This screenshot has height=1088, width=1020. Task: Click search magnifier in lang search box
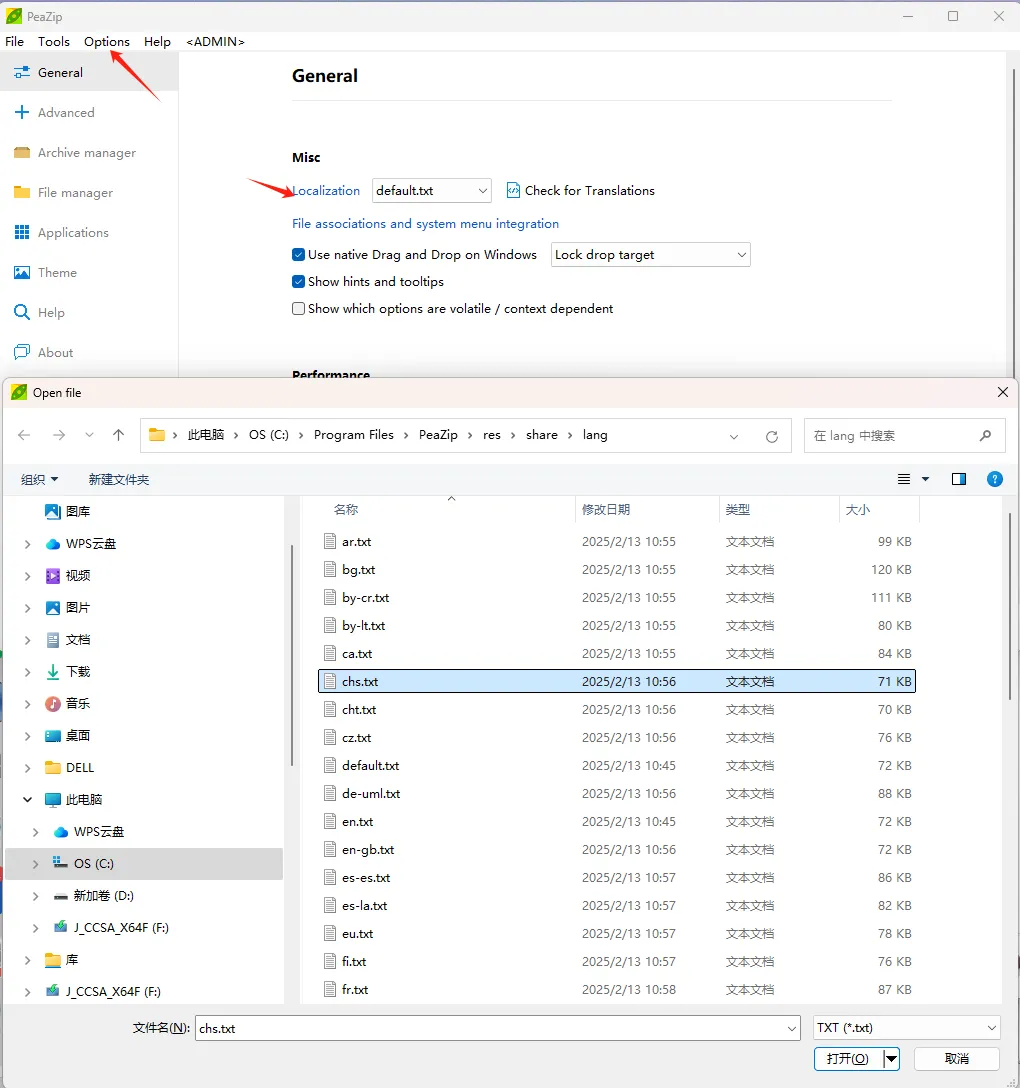click(x=985, y=436)
